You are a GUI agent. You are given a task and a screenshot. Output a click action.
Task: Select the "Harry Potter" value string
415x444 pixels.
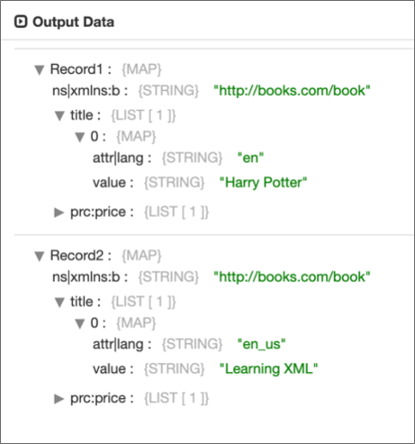263,183
